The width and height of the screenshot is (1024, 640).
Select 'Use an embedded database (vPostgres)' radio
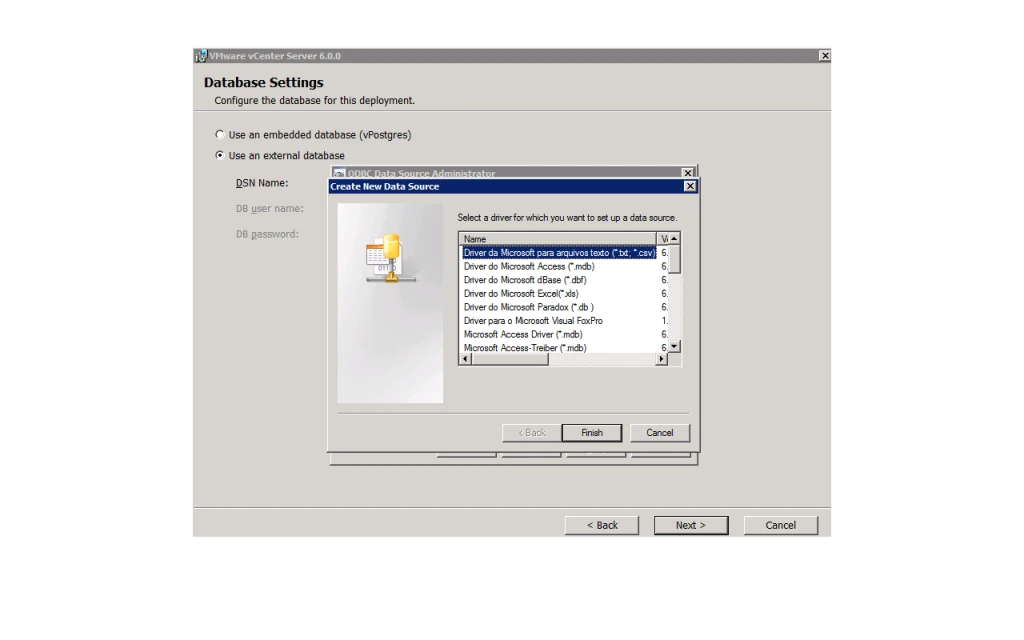click(219, 135)
